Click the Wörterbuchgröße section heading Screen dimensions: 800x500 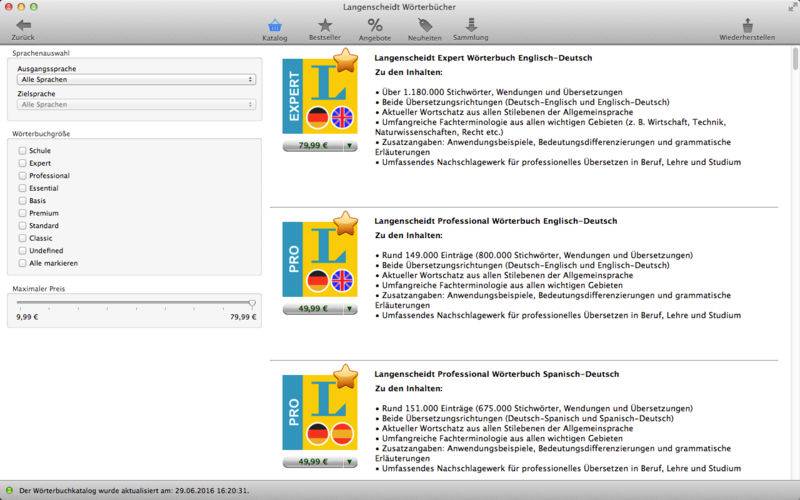point(41,134)
